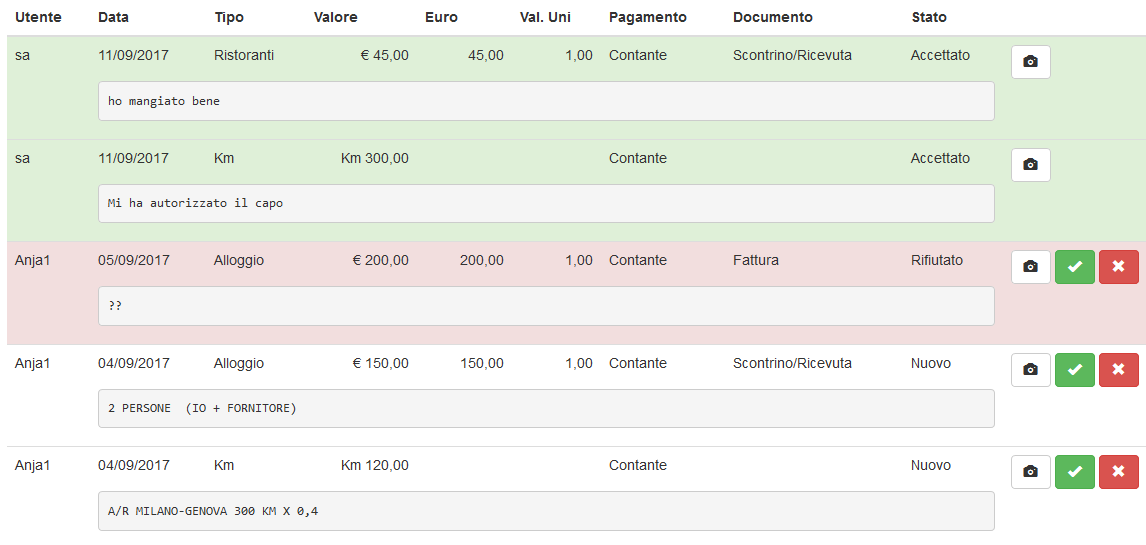The height and width of the screenshot is (545, 1146).
Task: Click the Tipo column header
Action: [229, 17]
